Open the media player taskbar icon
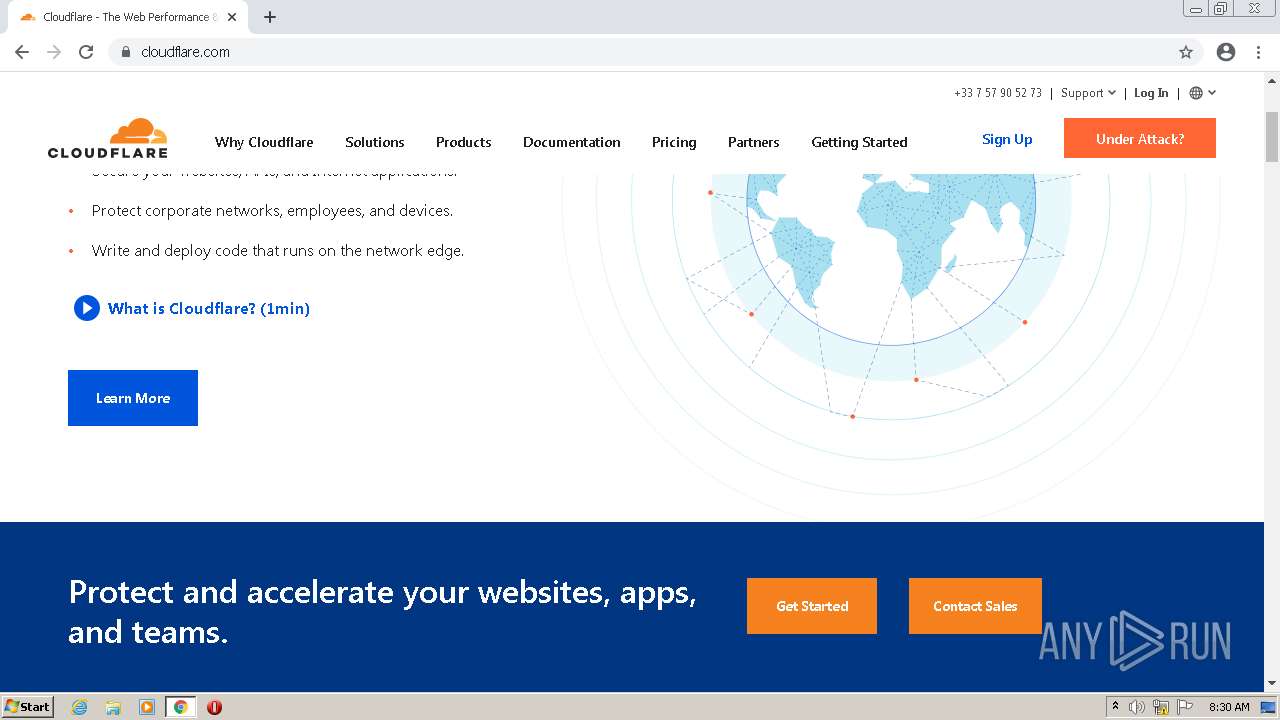 click(147, 707)
